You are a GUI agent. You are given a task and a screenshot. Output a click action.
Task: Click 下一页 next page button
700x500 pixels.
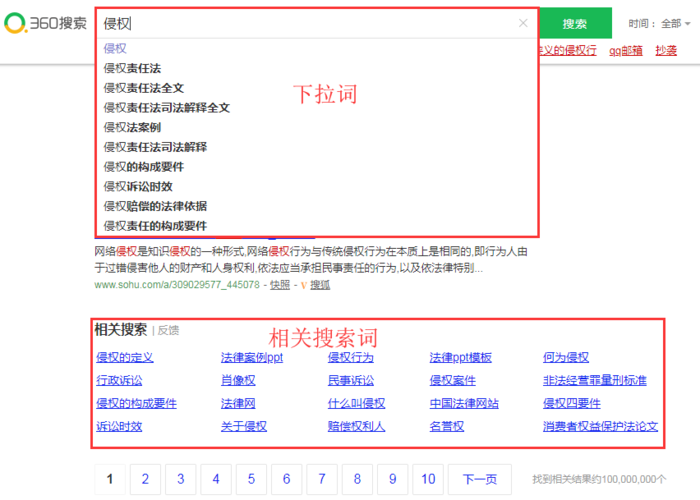[x=480, y=479]
